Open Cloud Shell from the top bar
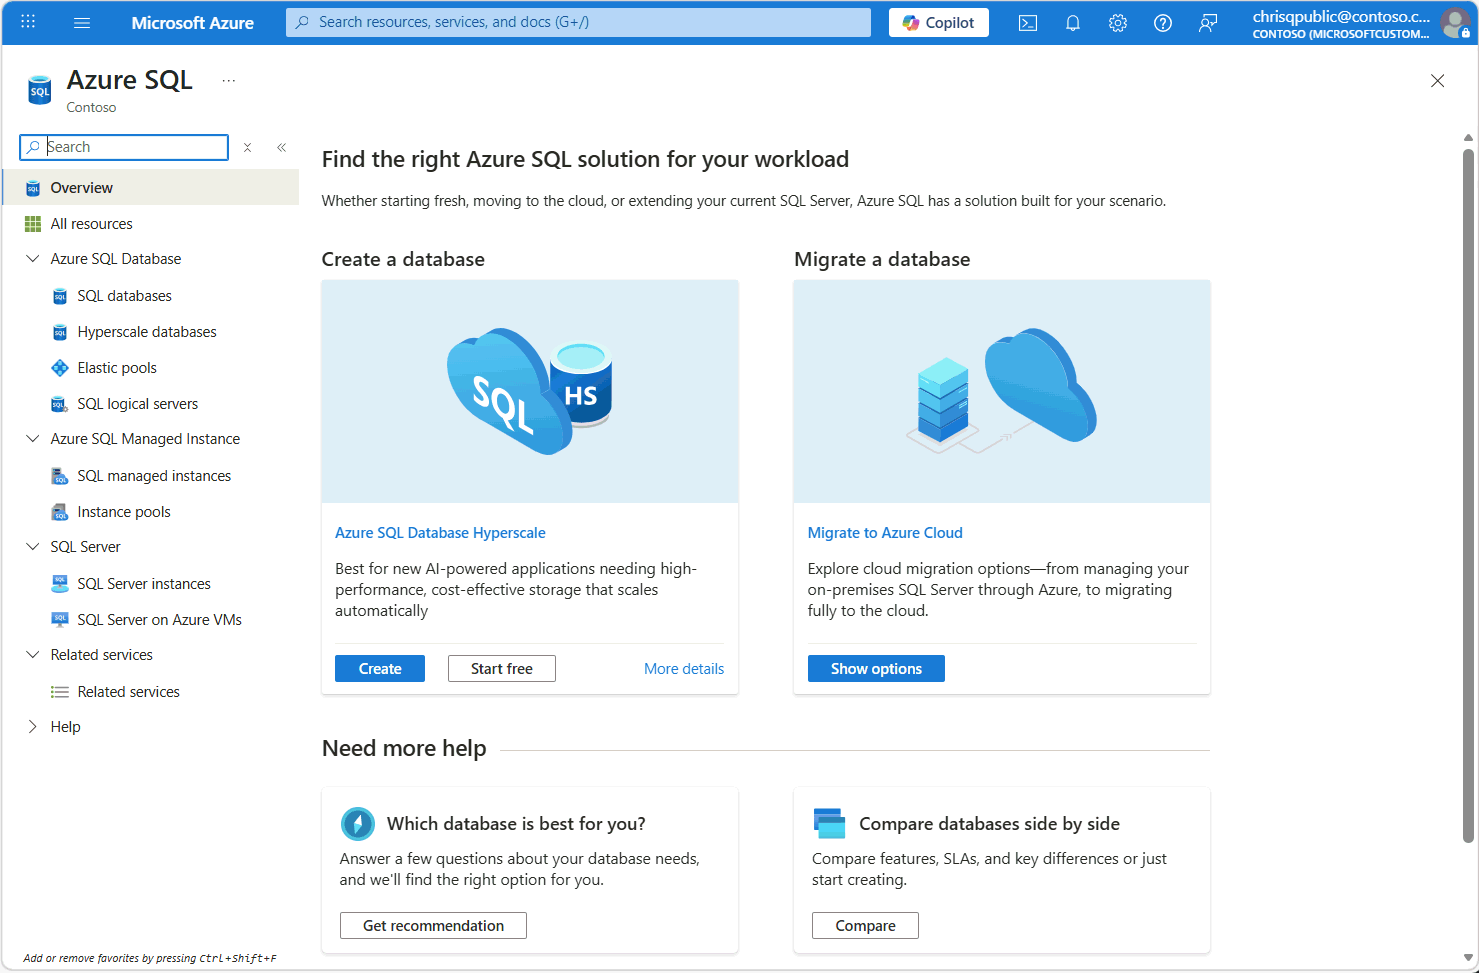Viewport: 1479px width, 973px height. point(1028,23)
